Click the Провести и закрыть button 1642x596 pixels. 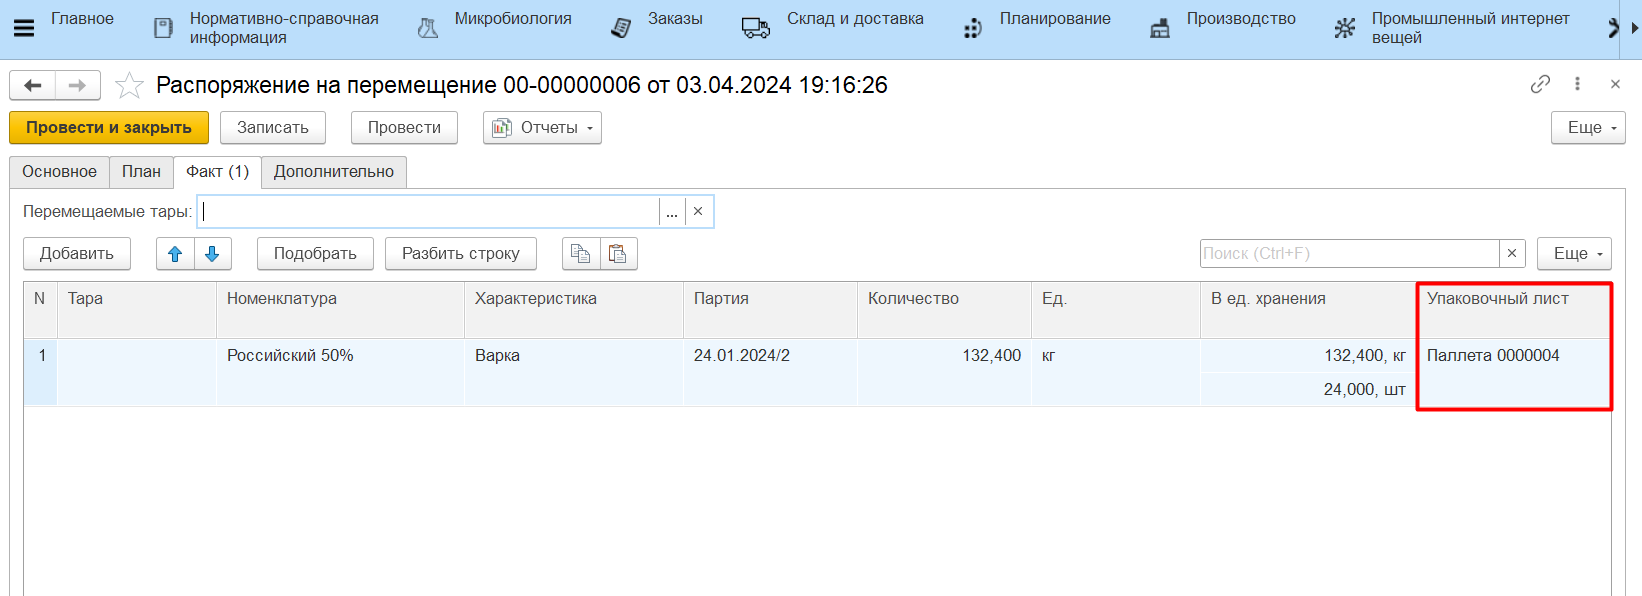click(109, 128)
